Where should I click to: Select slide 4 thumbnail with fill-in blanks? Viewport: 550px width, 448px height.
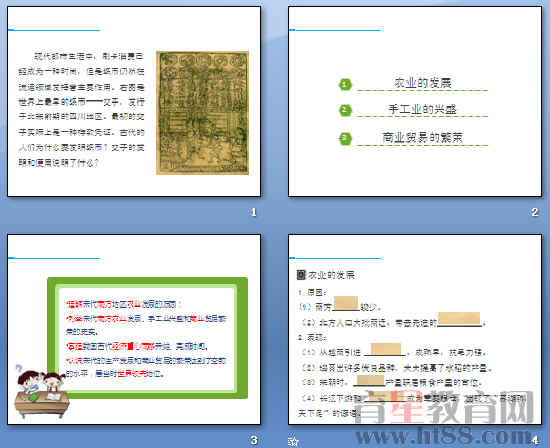pos(415,329)
